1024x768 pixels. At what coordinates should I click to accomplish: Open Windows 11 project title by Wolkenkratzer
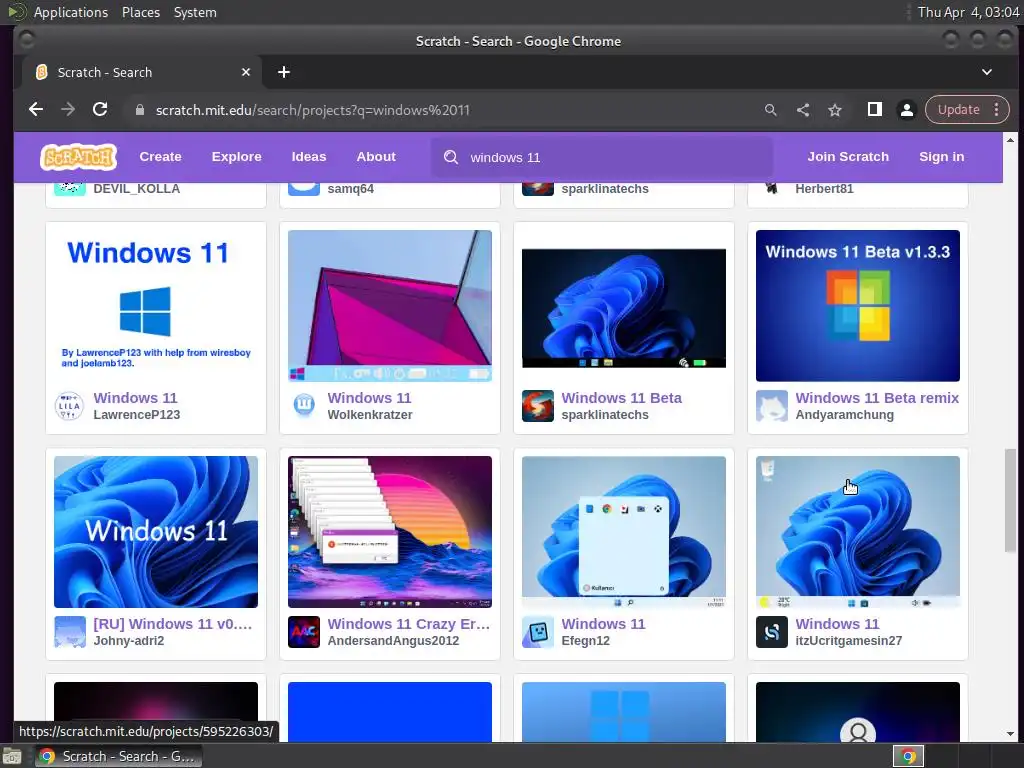click(x=370, y=398)
